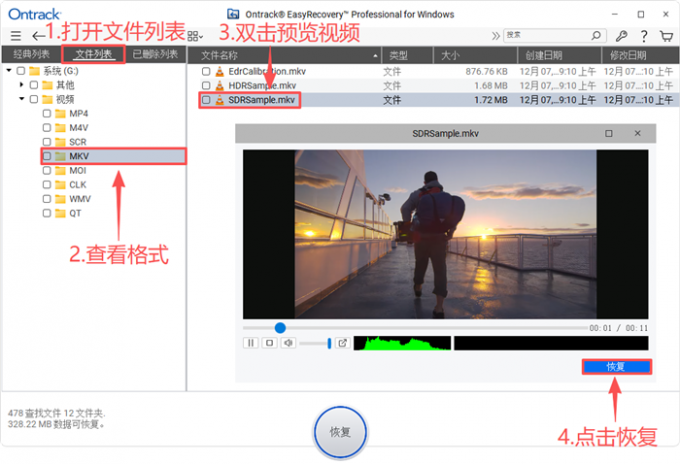680x464 pixels.
Task: Select the MOI folder icon
Action: click(60, 170)
